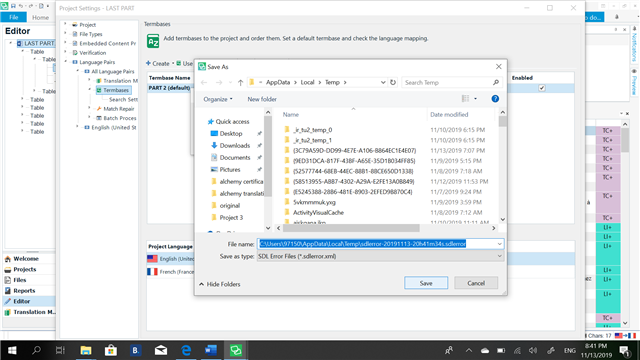Click the Up one level arrow
The height and width of the screenshot is (360, 640).
click(240, 82)
